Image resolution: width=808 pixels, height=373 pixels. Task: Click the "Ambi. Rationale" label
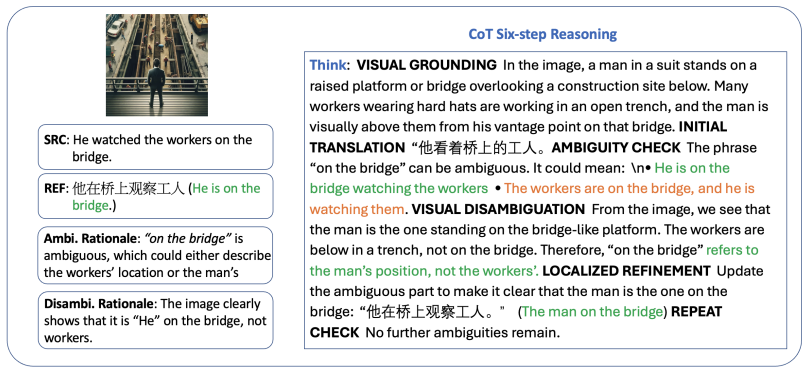point(92,239)
